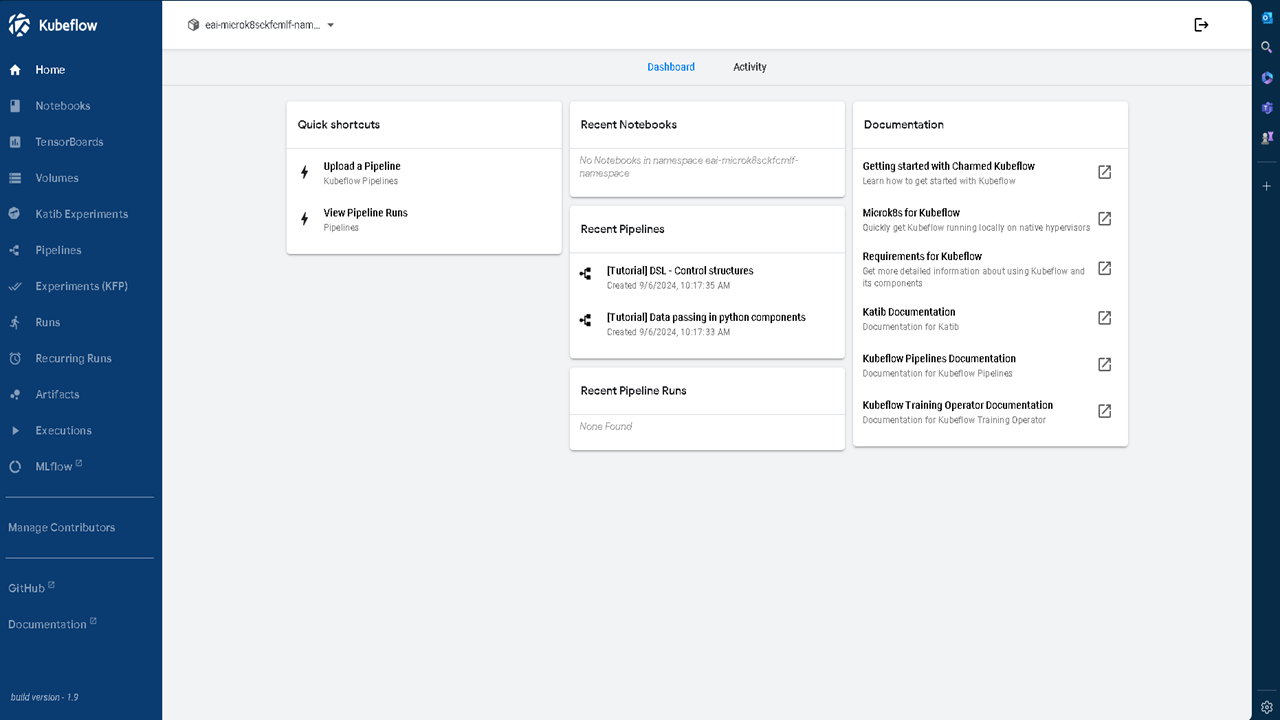
Task: Click the Katib Experiments icon
Action: [15, 214]
